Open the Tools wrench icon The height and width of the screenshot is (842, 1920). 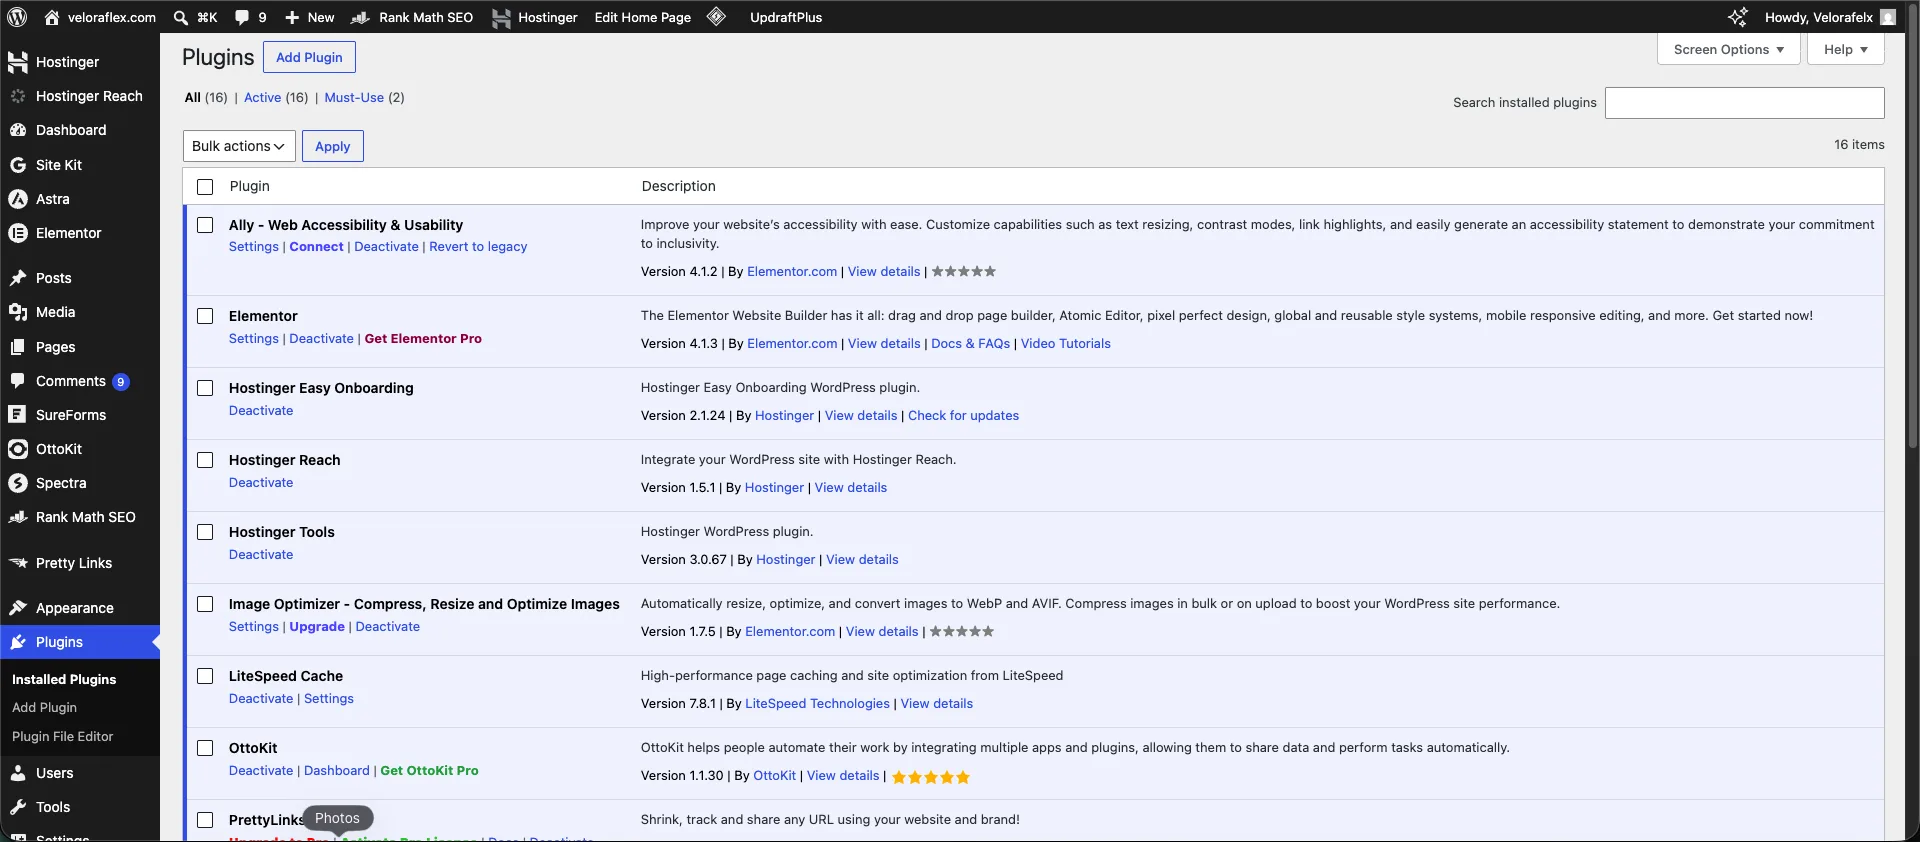click(x=17, y=807)
